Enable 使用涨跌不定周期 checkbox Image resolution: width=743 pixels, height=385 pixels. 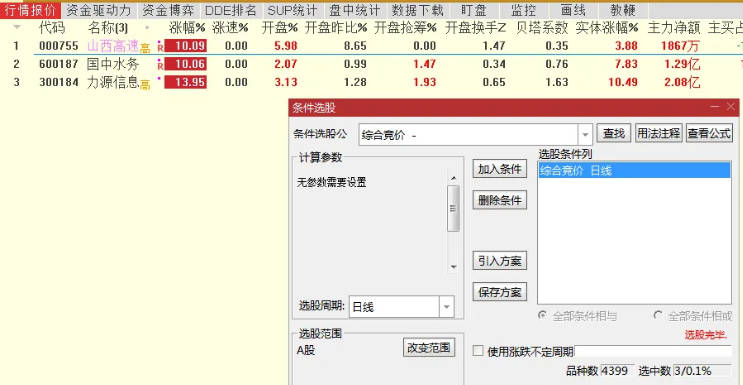point(478,351)
